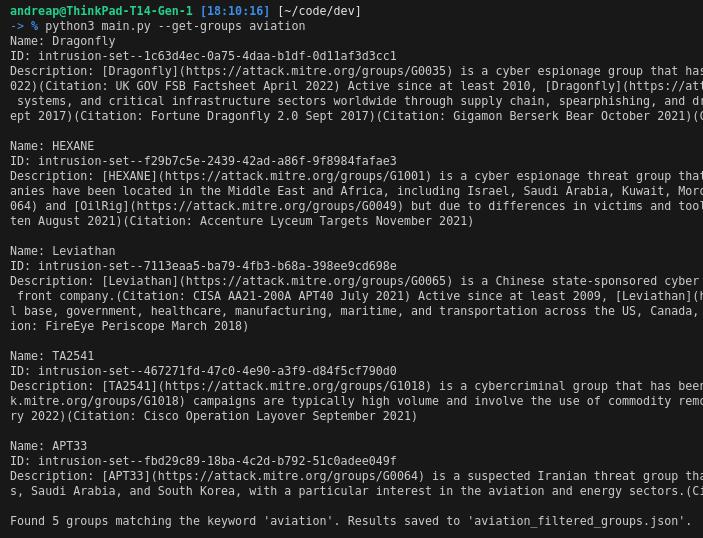Click the Dragonfly intrusion-set ID line
The width and height of the screenshot is (703, 538).
point(217,56)
